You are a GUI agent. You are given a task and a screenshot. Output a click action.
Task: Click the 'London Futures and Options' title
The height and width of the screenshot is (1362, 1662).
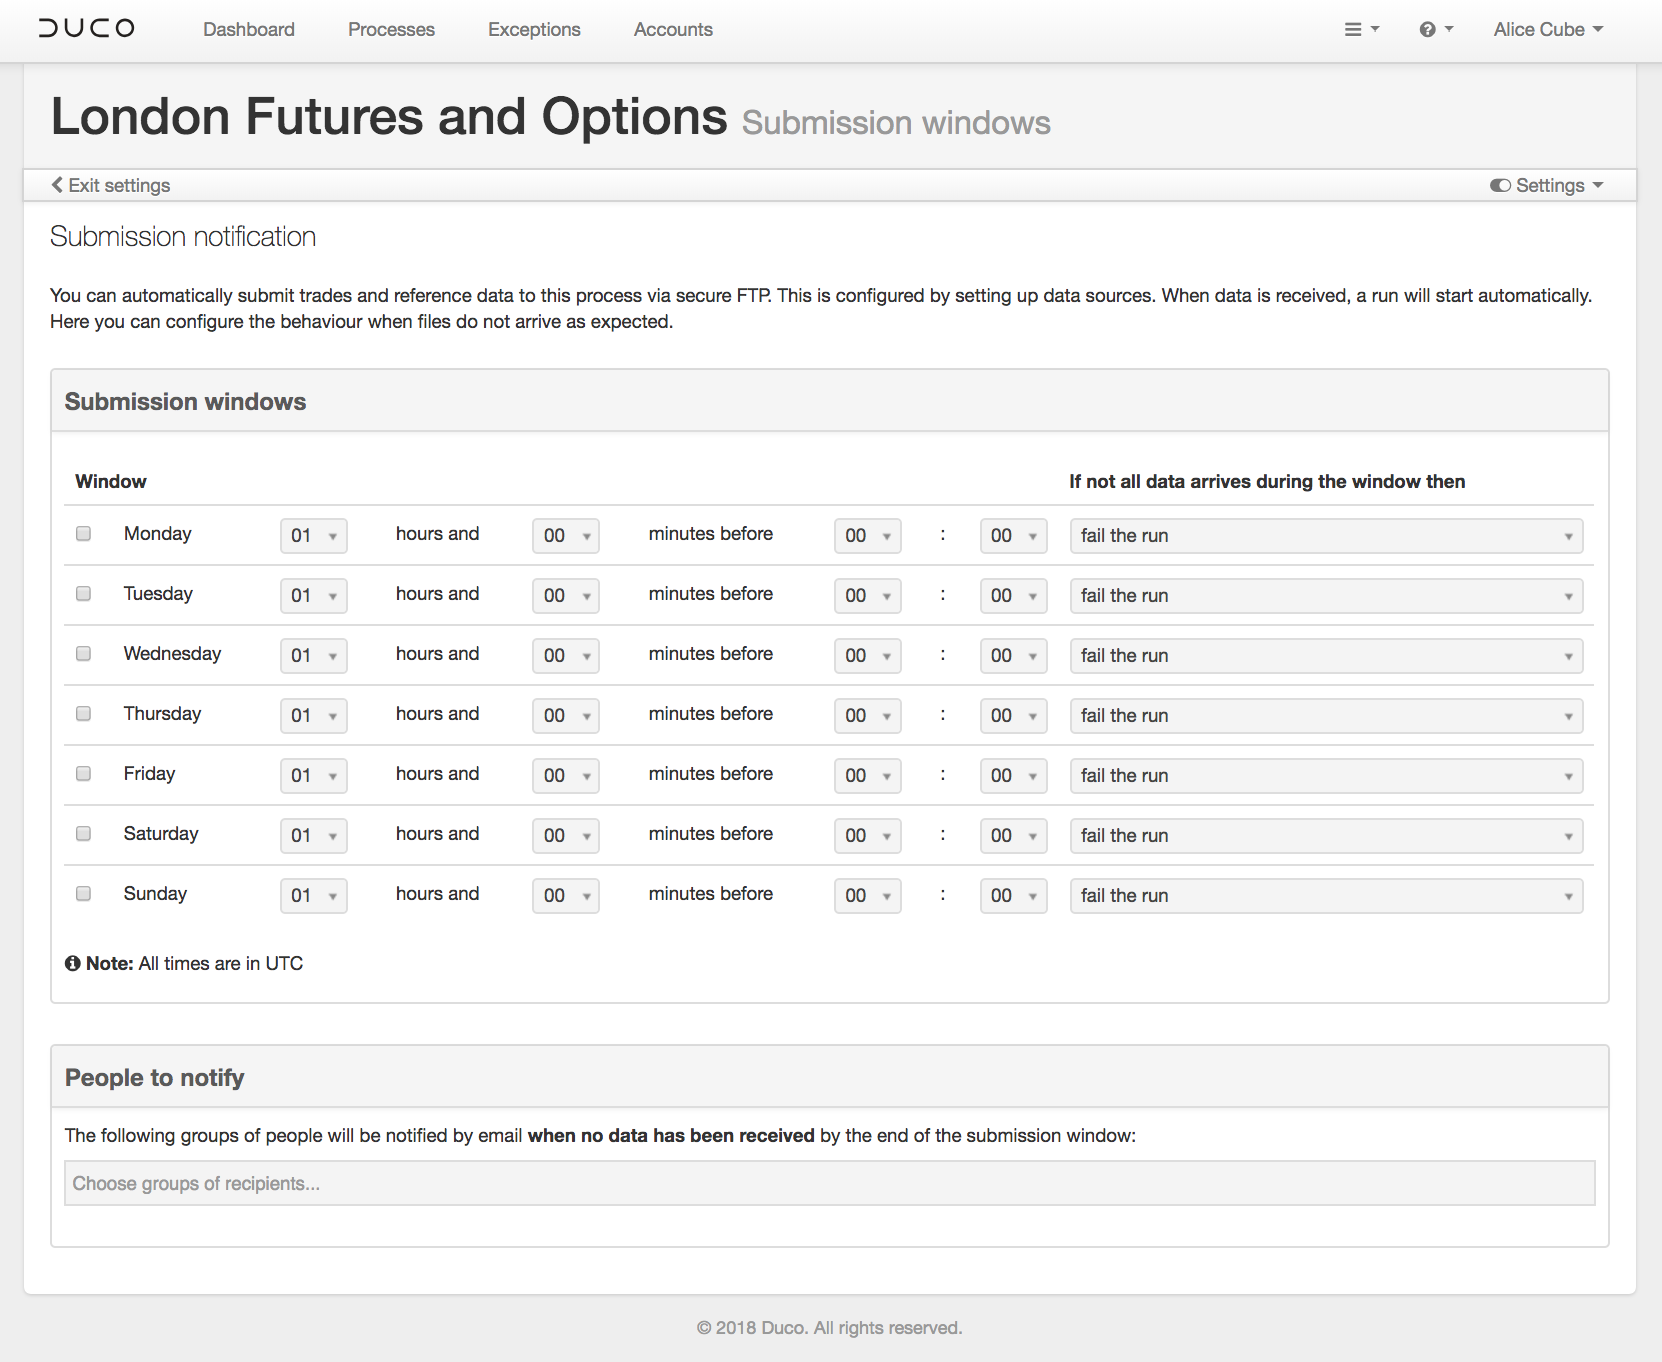[389, 116]
